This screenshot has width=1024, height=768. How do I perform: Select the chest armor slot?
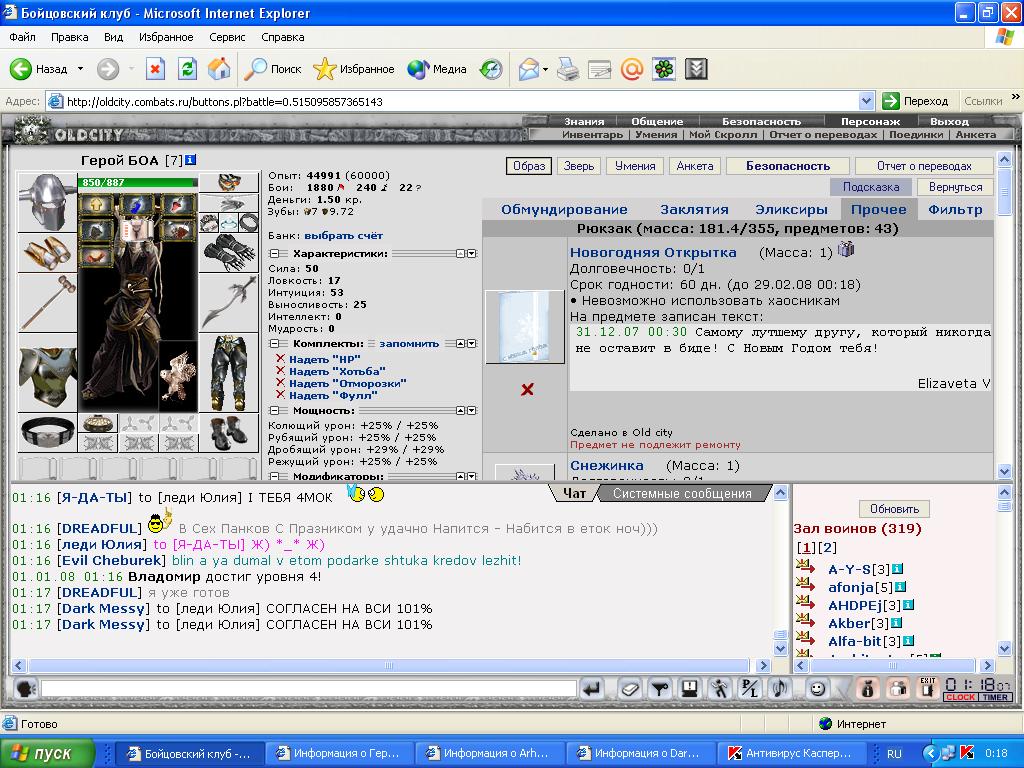(x=47, y=372)
